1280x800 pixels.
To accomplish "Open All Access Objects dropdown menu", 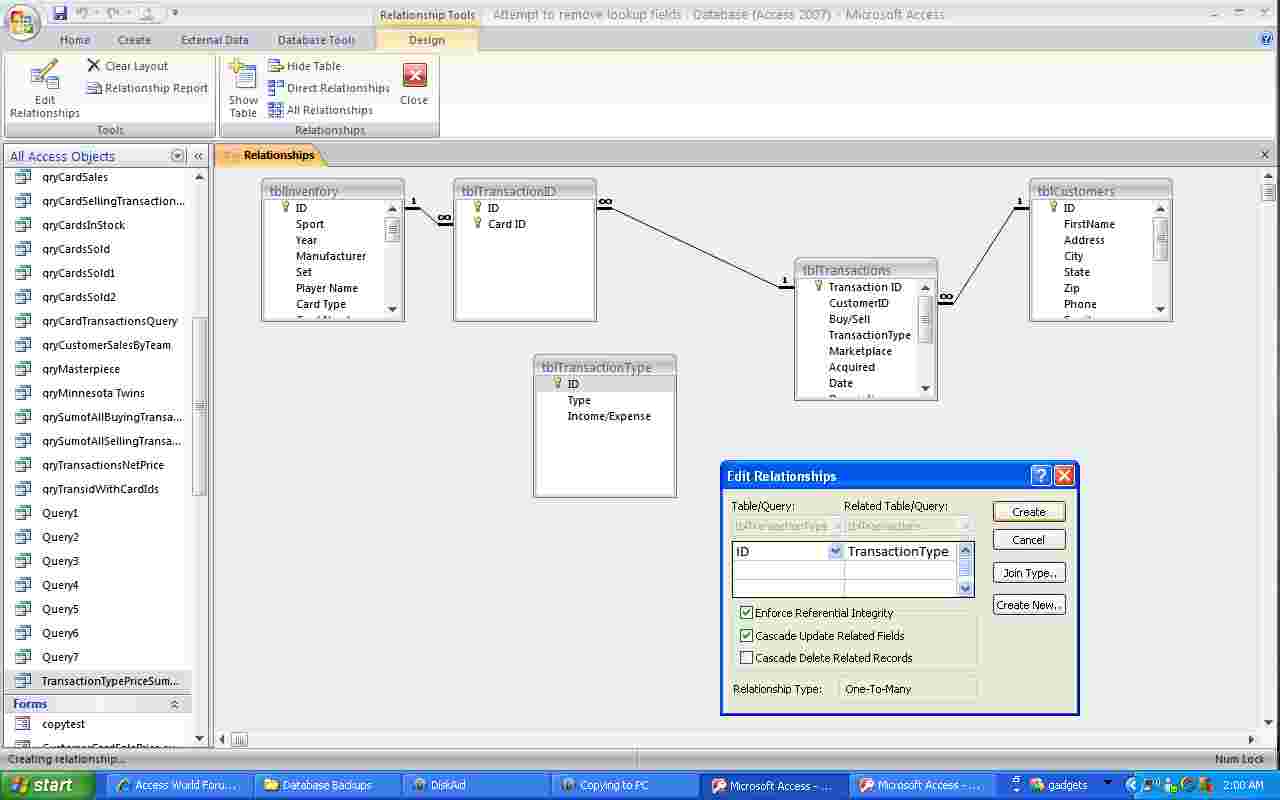I will coord(178,156).
